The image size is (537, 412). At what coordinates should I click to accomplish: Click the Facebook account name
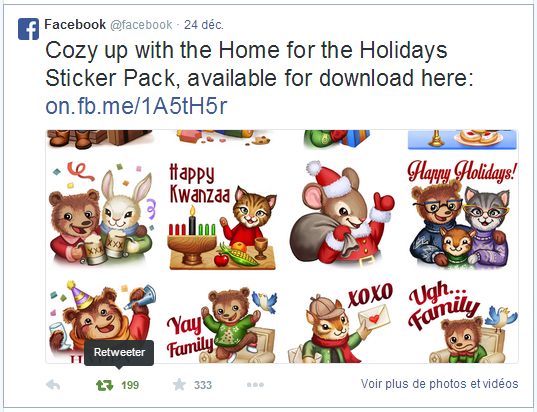75,25
